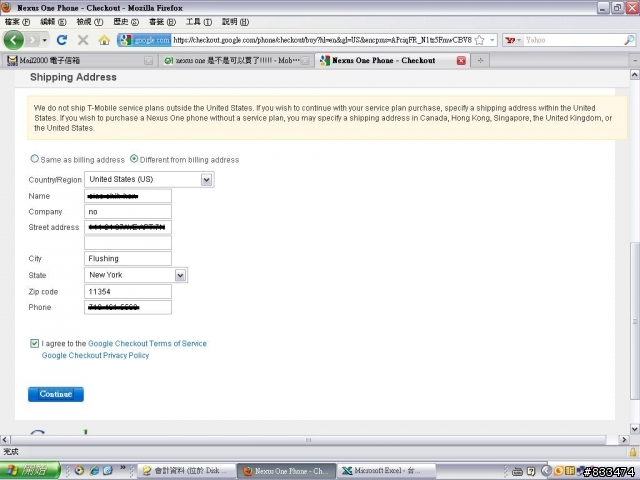The height and width of the screenshot is (480, 640).
Task: Open the list all tabs dropdown
Action: click(x=635, y=60)
